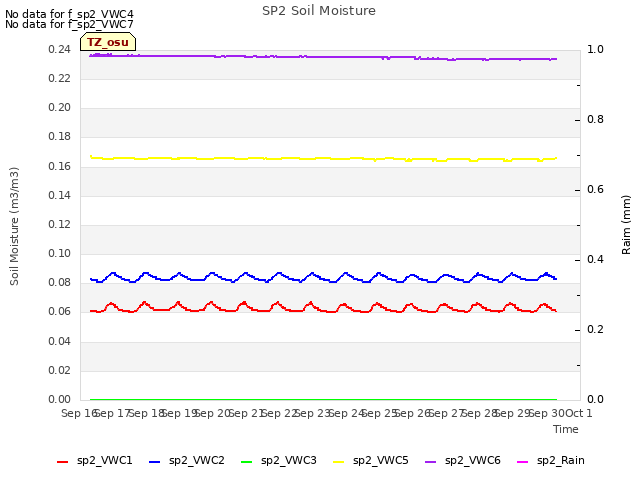640x480 pixels.
Task: Click the sp2_VWC3 legend entry
Action: click(279, 461)
